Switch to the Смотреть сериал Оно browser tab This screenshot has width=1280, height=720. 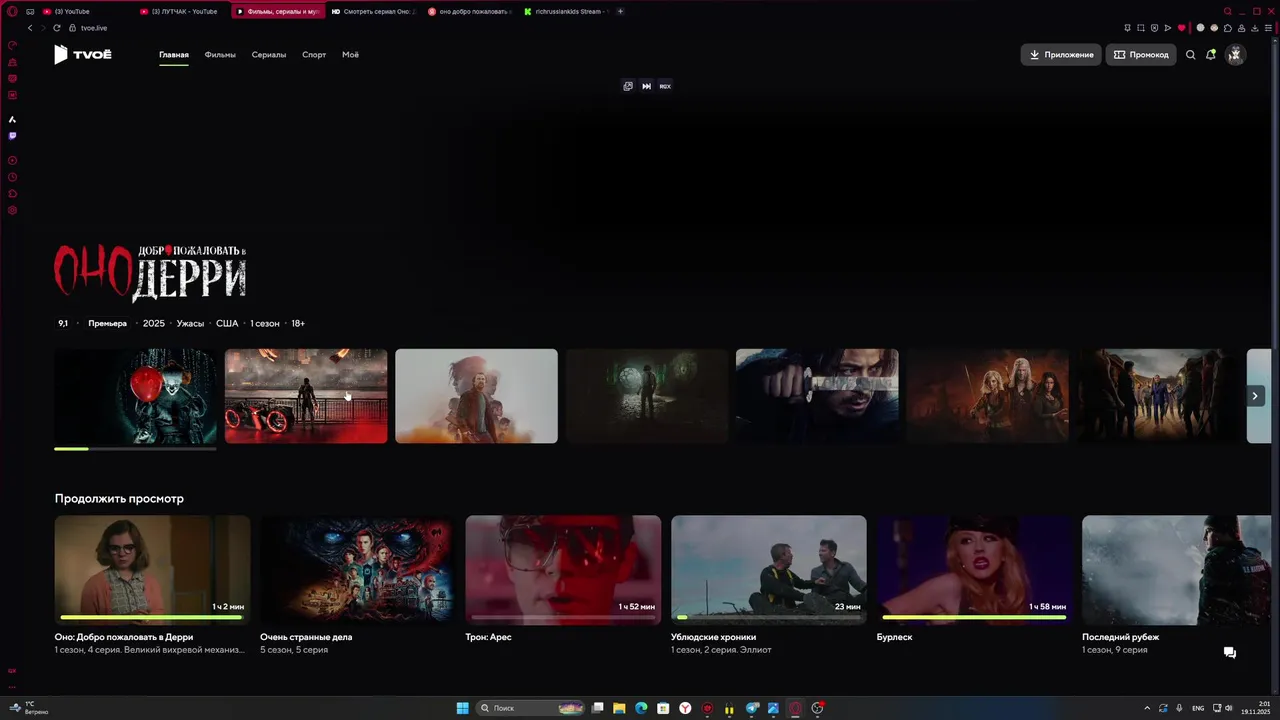[x=372, y=11]
